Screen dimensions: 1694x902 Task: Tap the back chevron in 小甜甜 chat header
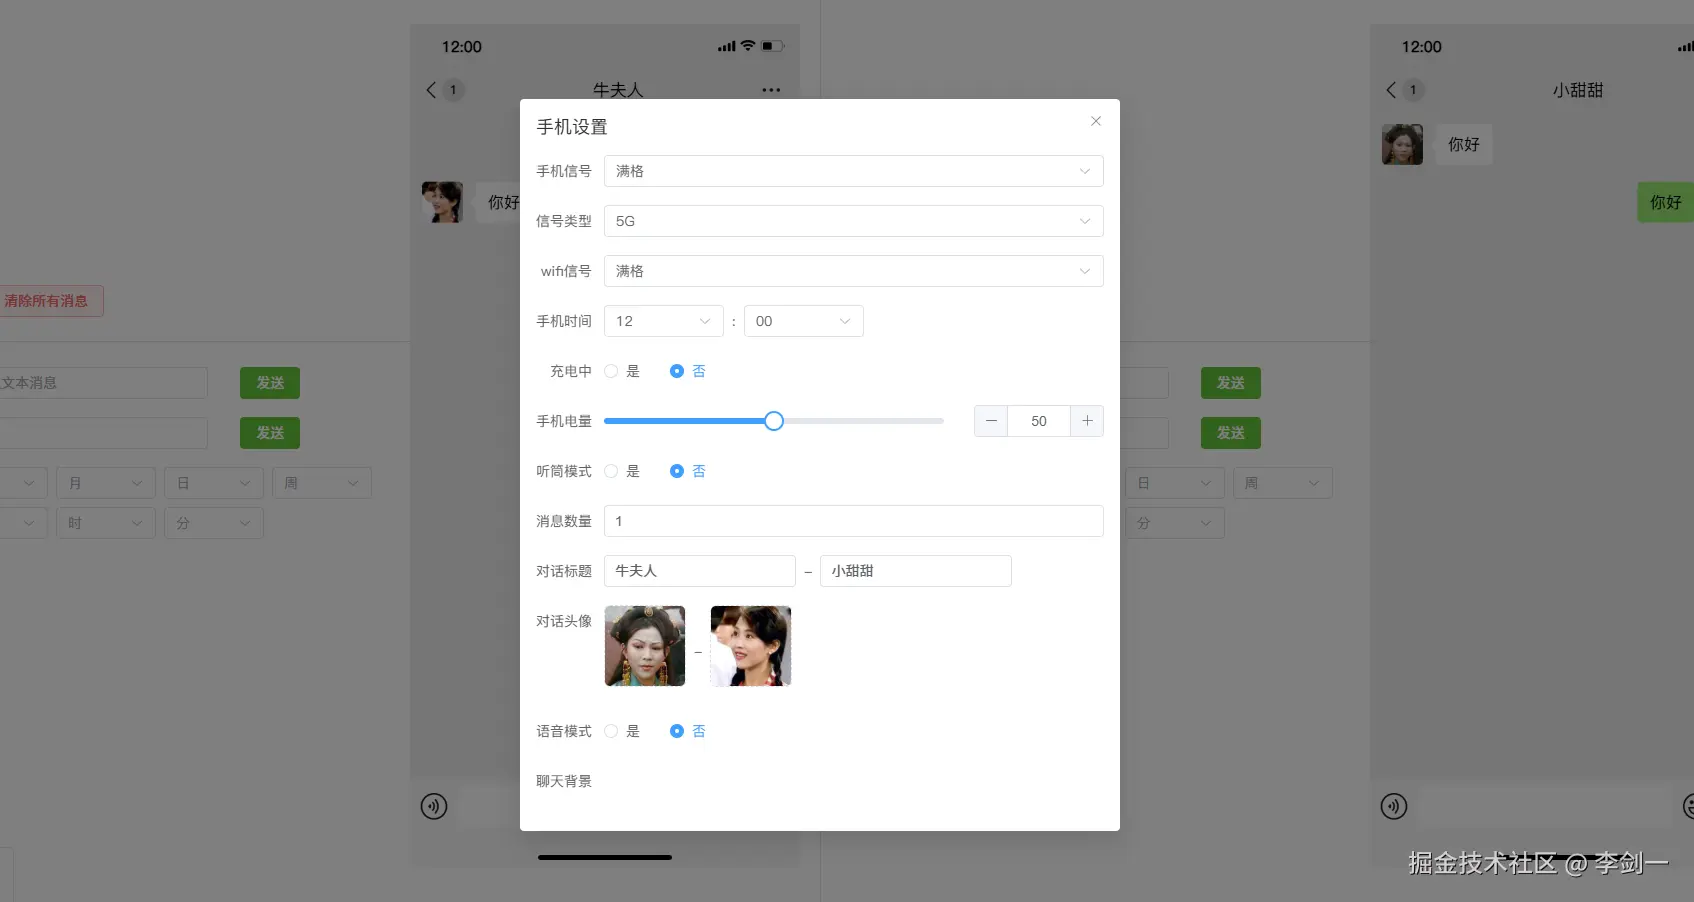(1391, 90)
